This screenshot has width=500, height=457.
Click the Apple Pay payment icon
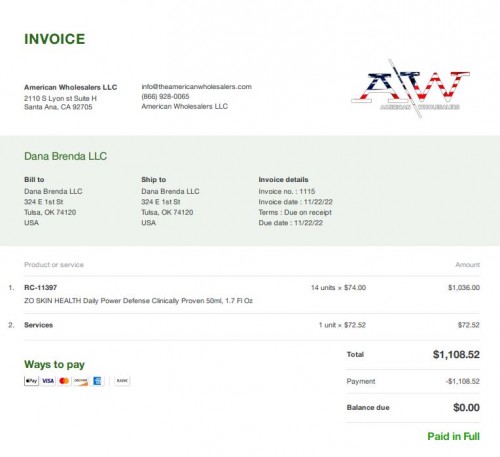tap(31, 381)
